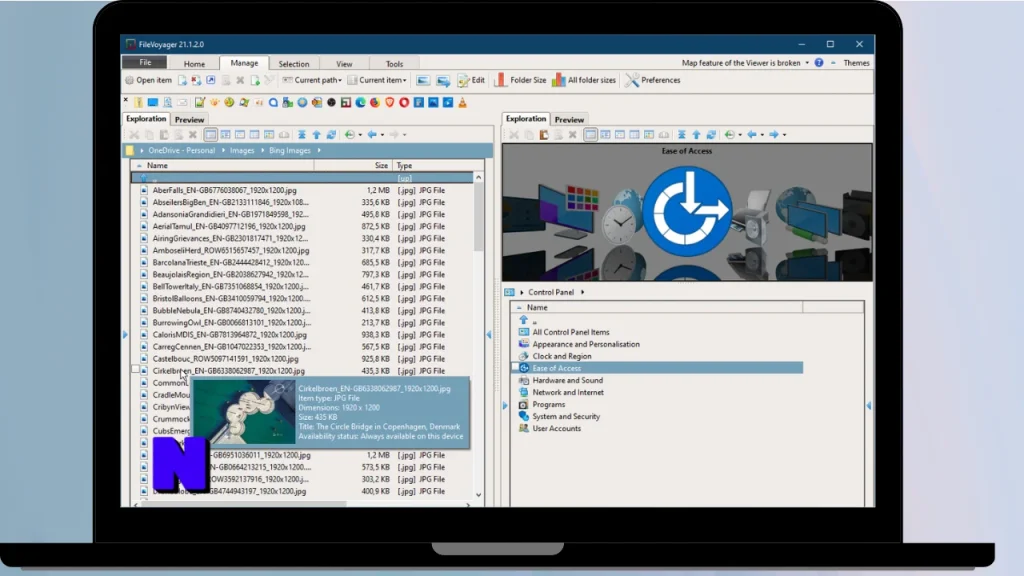The height and width of the screenshot is (576, 1024).
Task: Click left file list horizontal scrollbar
Action: pos(244,504)
